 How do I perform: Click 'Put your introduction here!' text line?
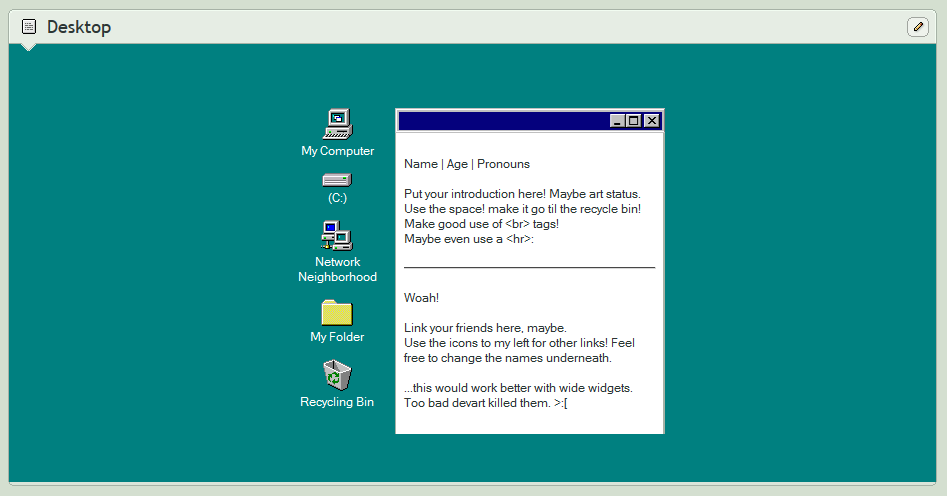[522, 194]
